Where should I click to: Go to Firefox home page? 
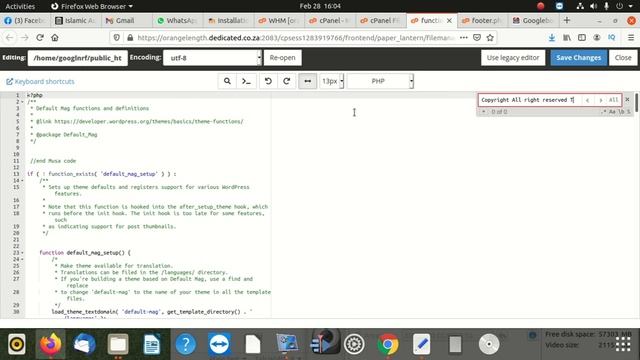tap(55, 38)
